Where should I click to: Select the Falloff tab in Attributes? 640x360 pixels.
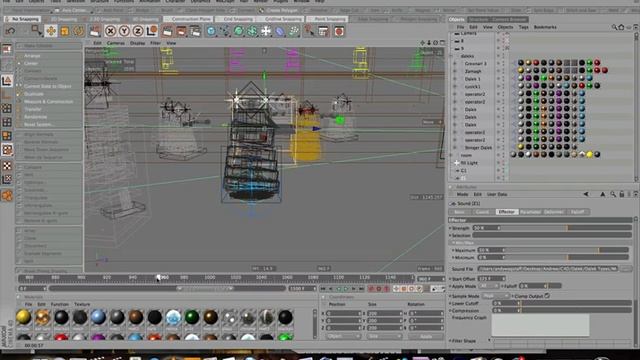(577, 212)
